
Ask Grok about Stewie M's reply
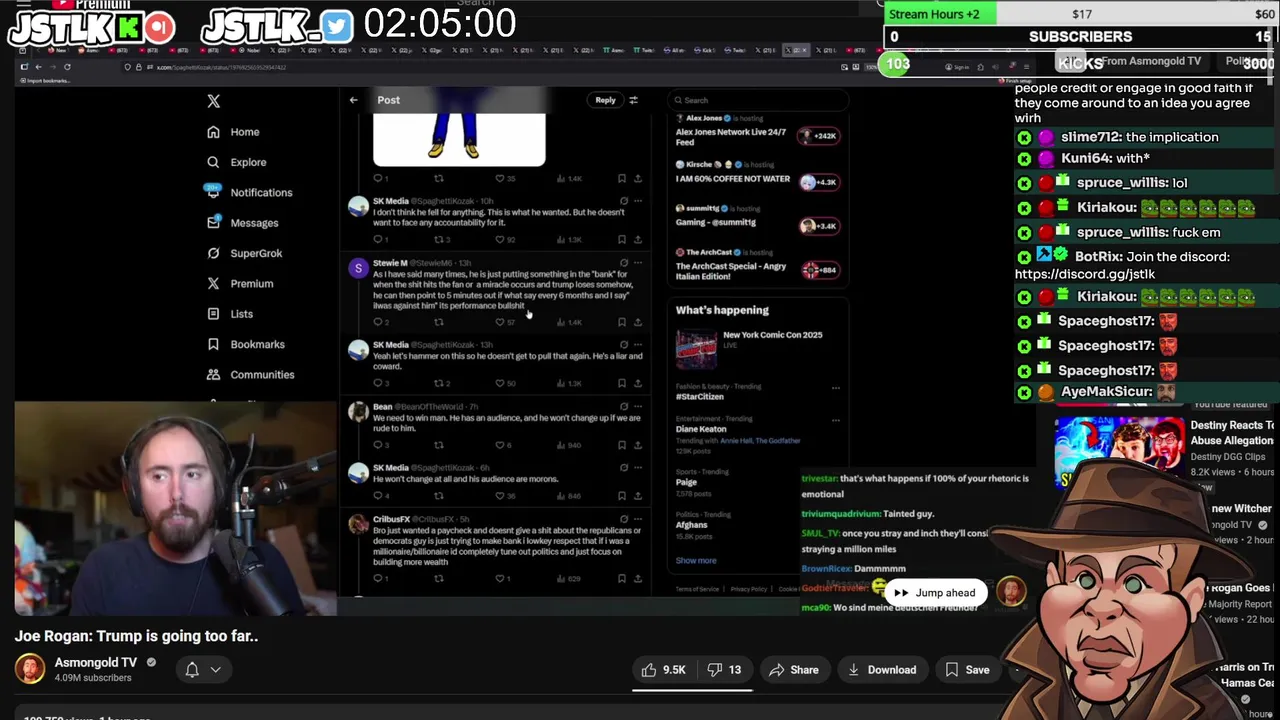[x=624, y=263]
